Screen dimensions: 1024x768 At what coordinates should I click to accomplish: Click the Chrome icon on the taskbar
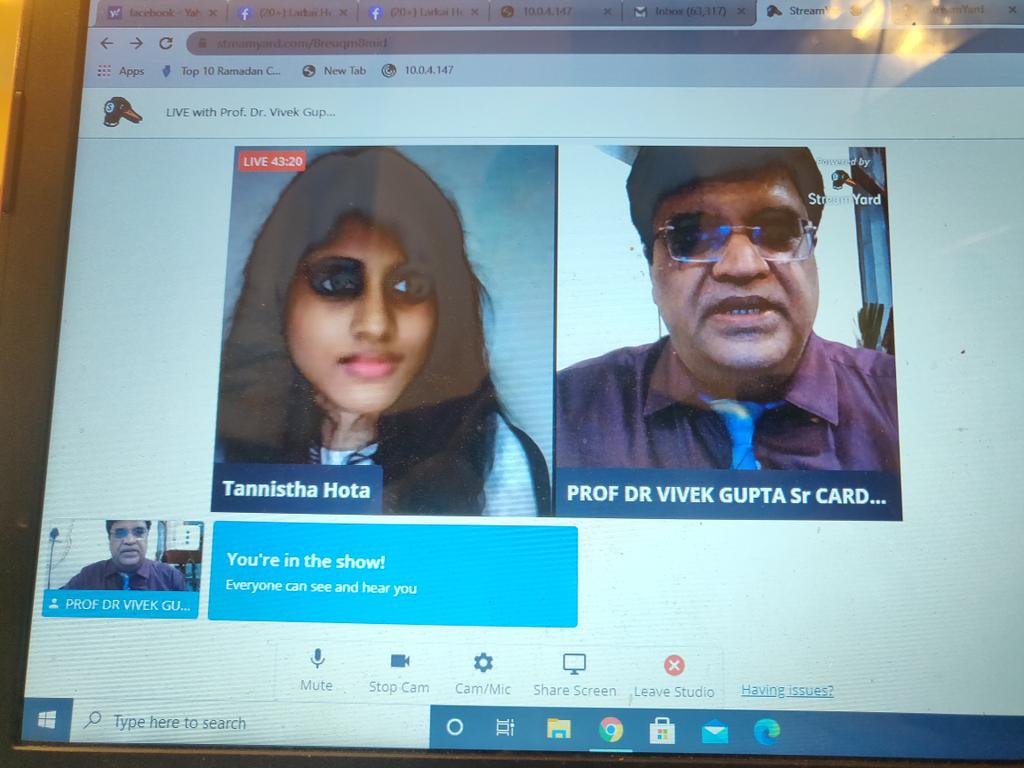(x=611, y=729)
